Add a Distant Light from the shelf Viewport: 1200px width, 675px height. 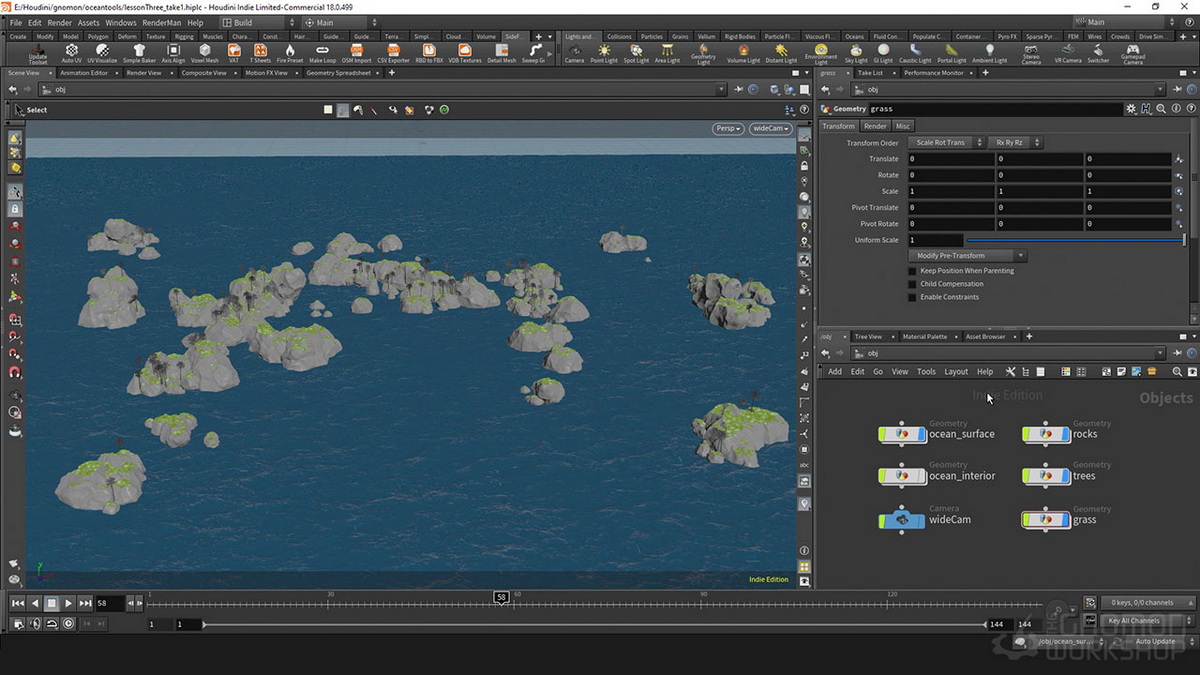tap(781, 53)
